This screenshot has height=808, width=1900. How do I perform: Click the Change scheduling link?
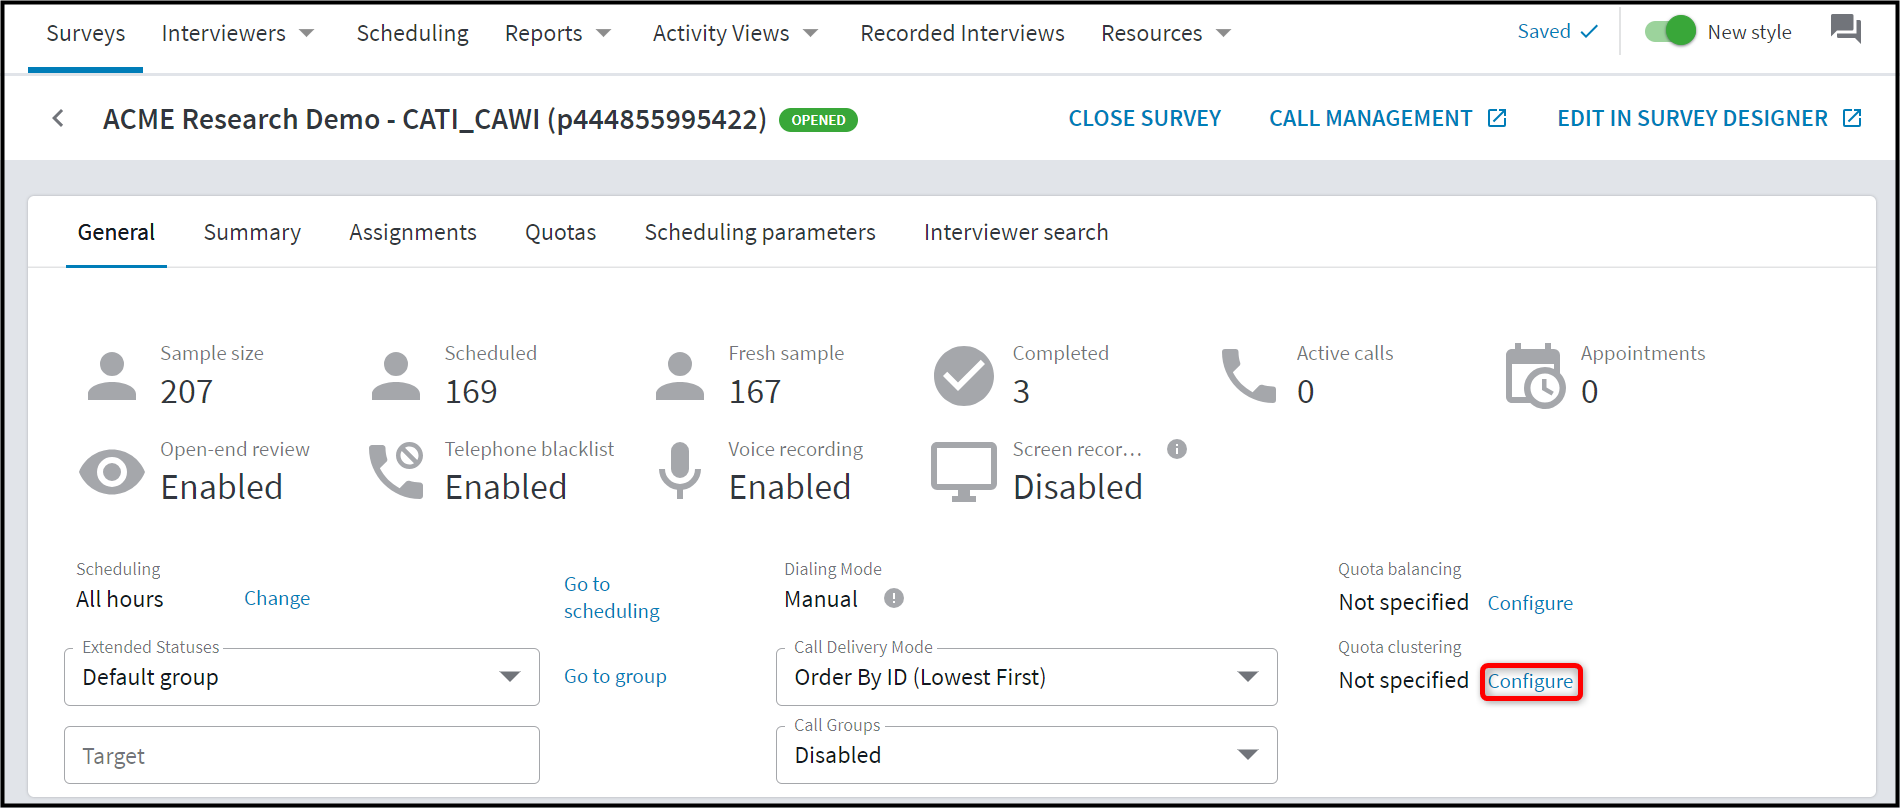tap(277, 598)
